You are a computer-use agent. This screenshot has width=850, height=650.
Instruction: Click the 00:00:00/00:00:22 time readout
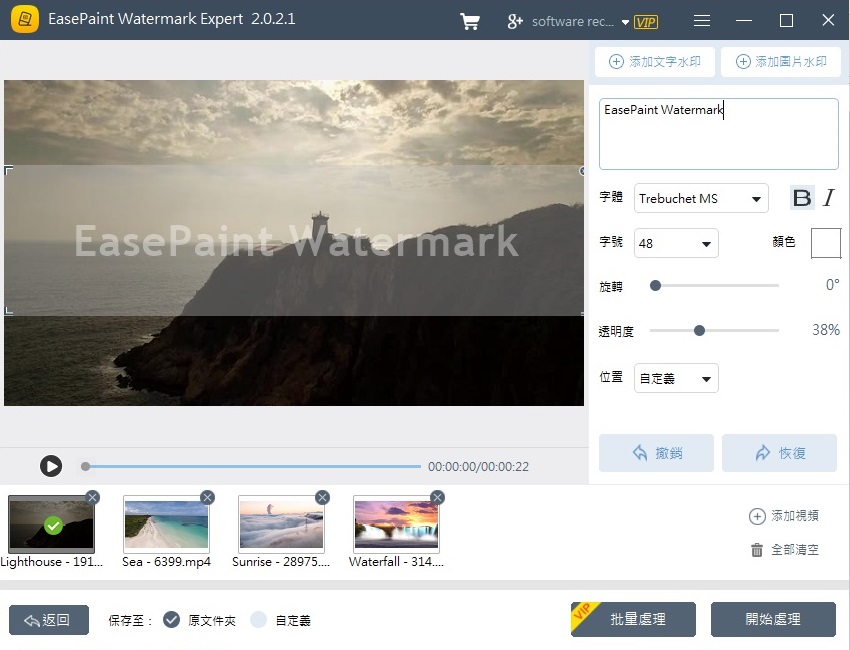click(478, 467)
